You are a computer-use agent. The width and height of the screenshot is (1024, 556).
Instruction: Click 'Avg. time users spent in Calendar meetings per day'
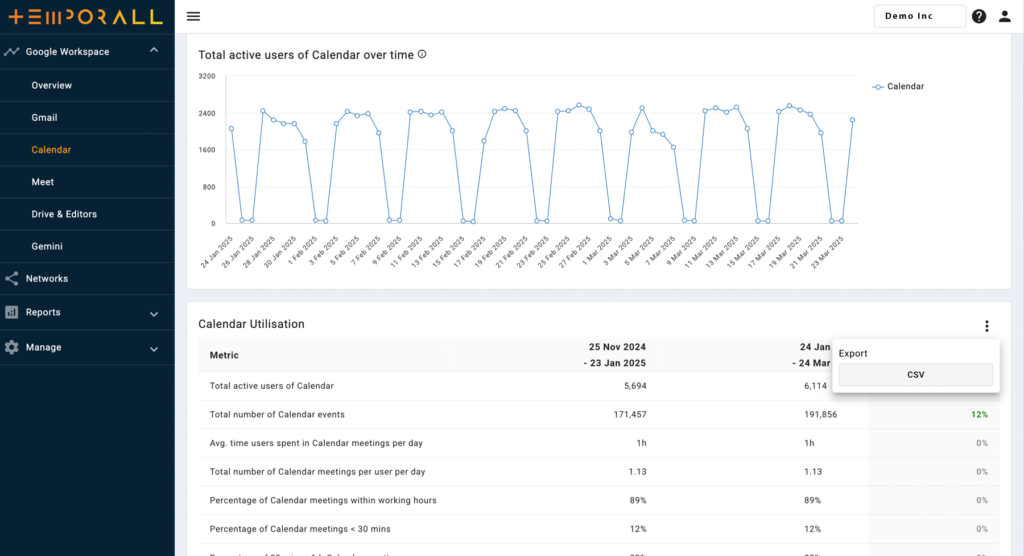pyautogui.click(x=316, y=443)
